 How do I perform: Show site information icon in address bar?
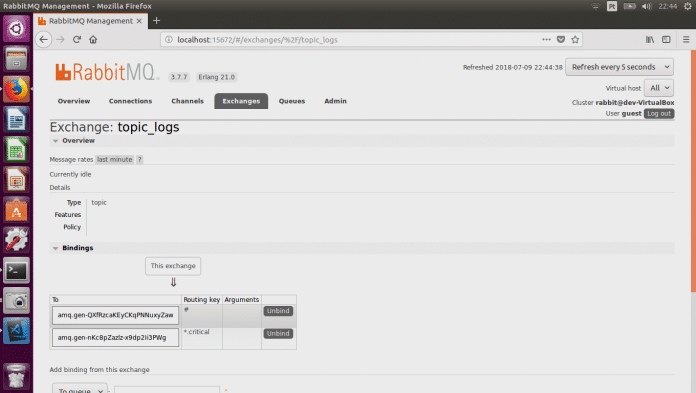(169, 40)
